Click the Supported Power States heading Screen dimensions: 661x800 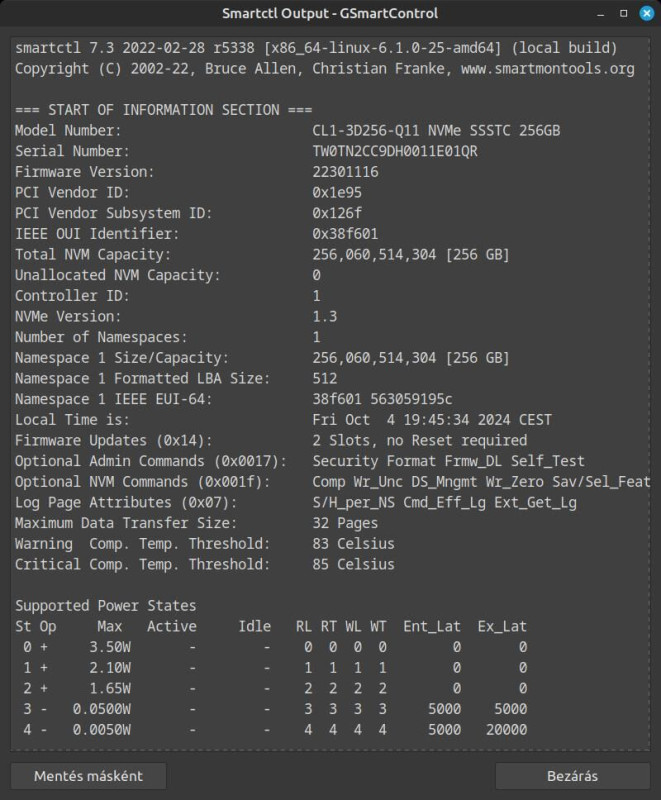pos(106,606)
